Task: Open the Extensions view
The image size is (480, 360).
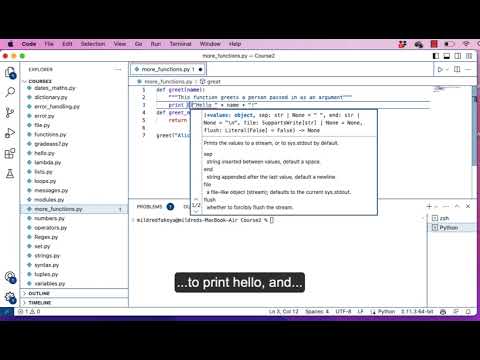Action: [x=10, y=153]
